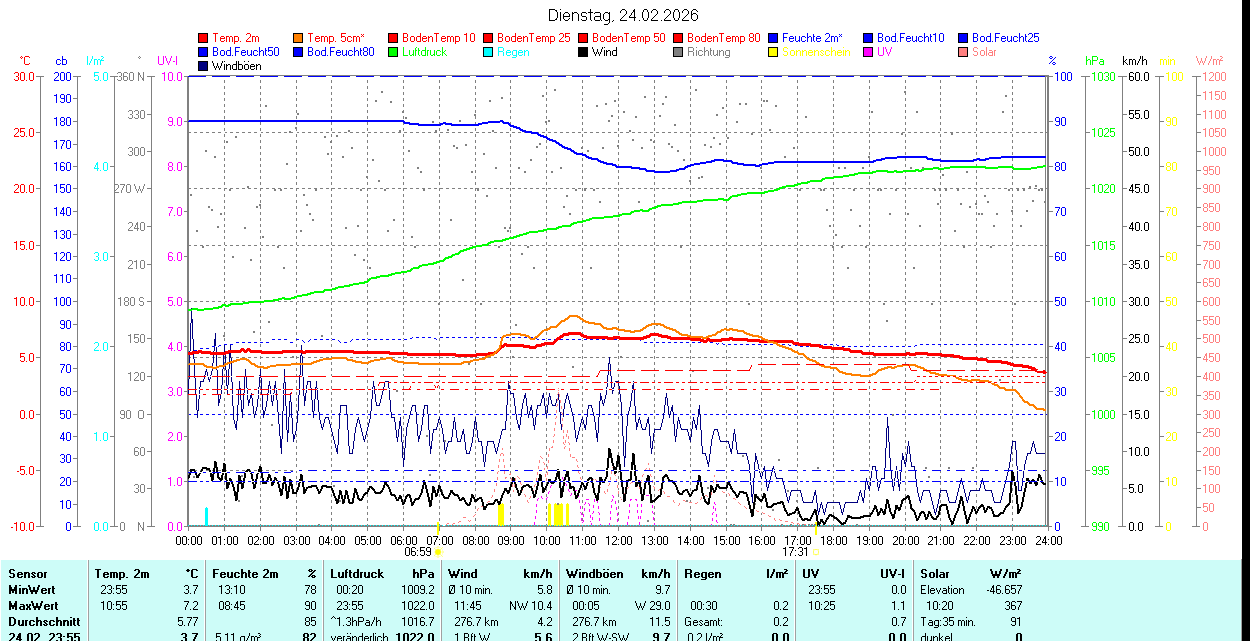Click the max solar value '367'
1250x641 pixels.
pyautogui.click(x=1013, y=606)
